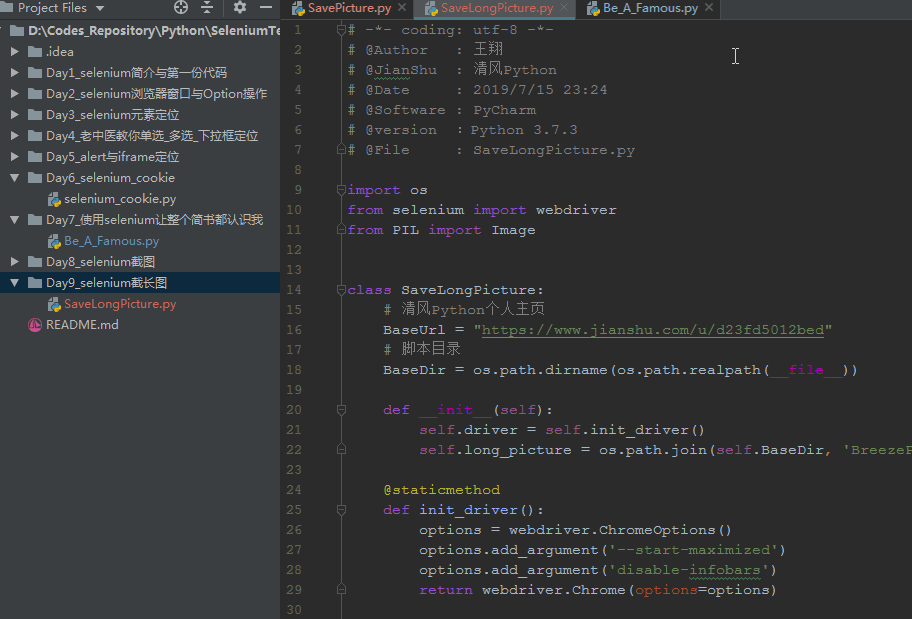Open the Project Files view dropdown

[x=99, y=8]
